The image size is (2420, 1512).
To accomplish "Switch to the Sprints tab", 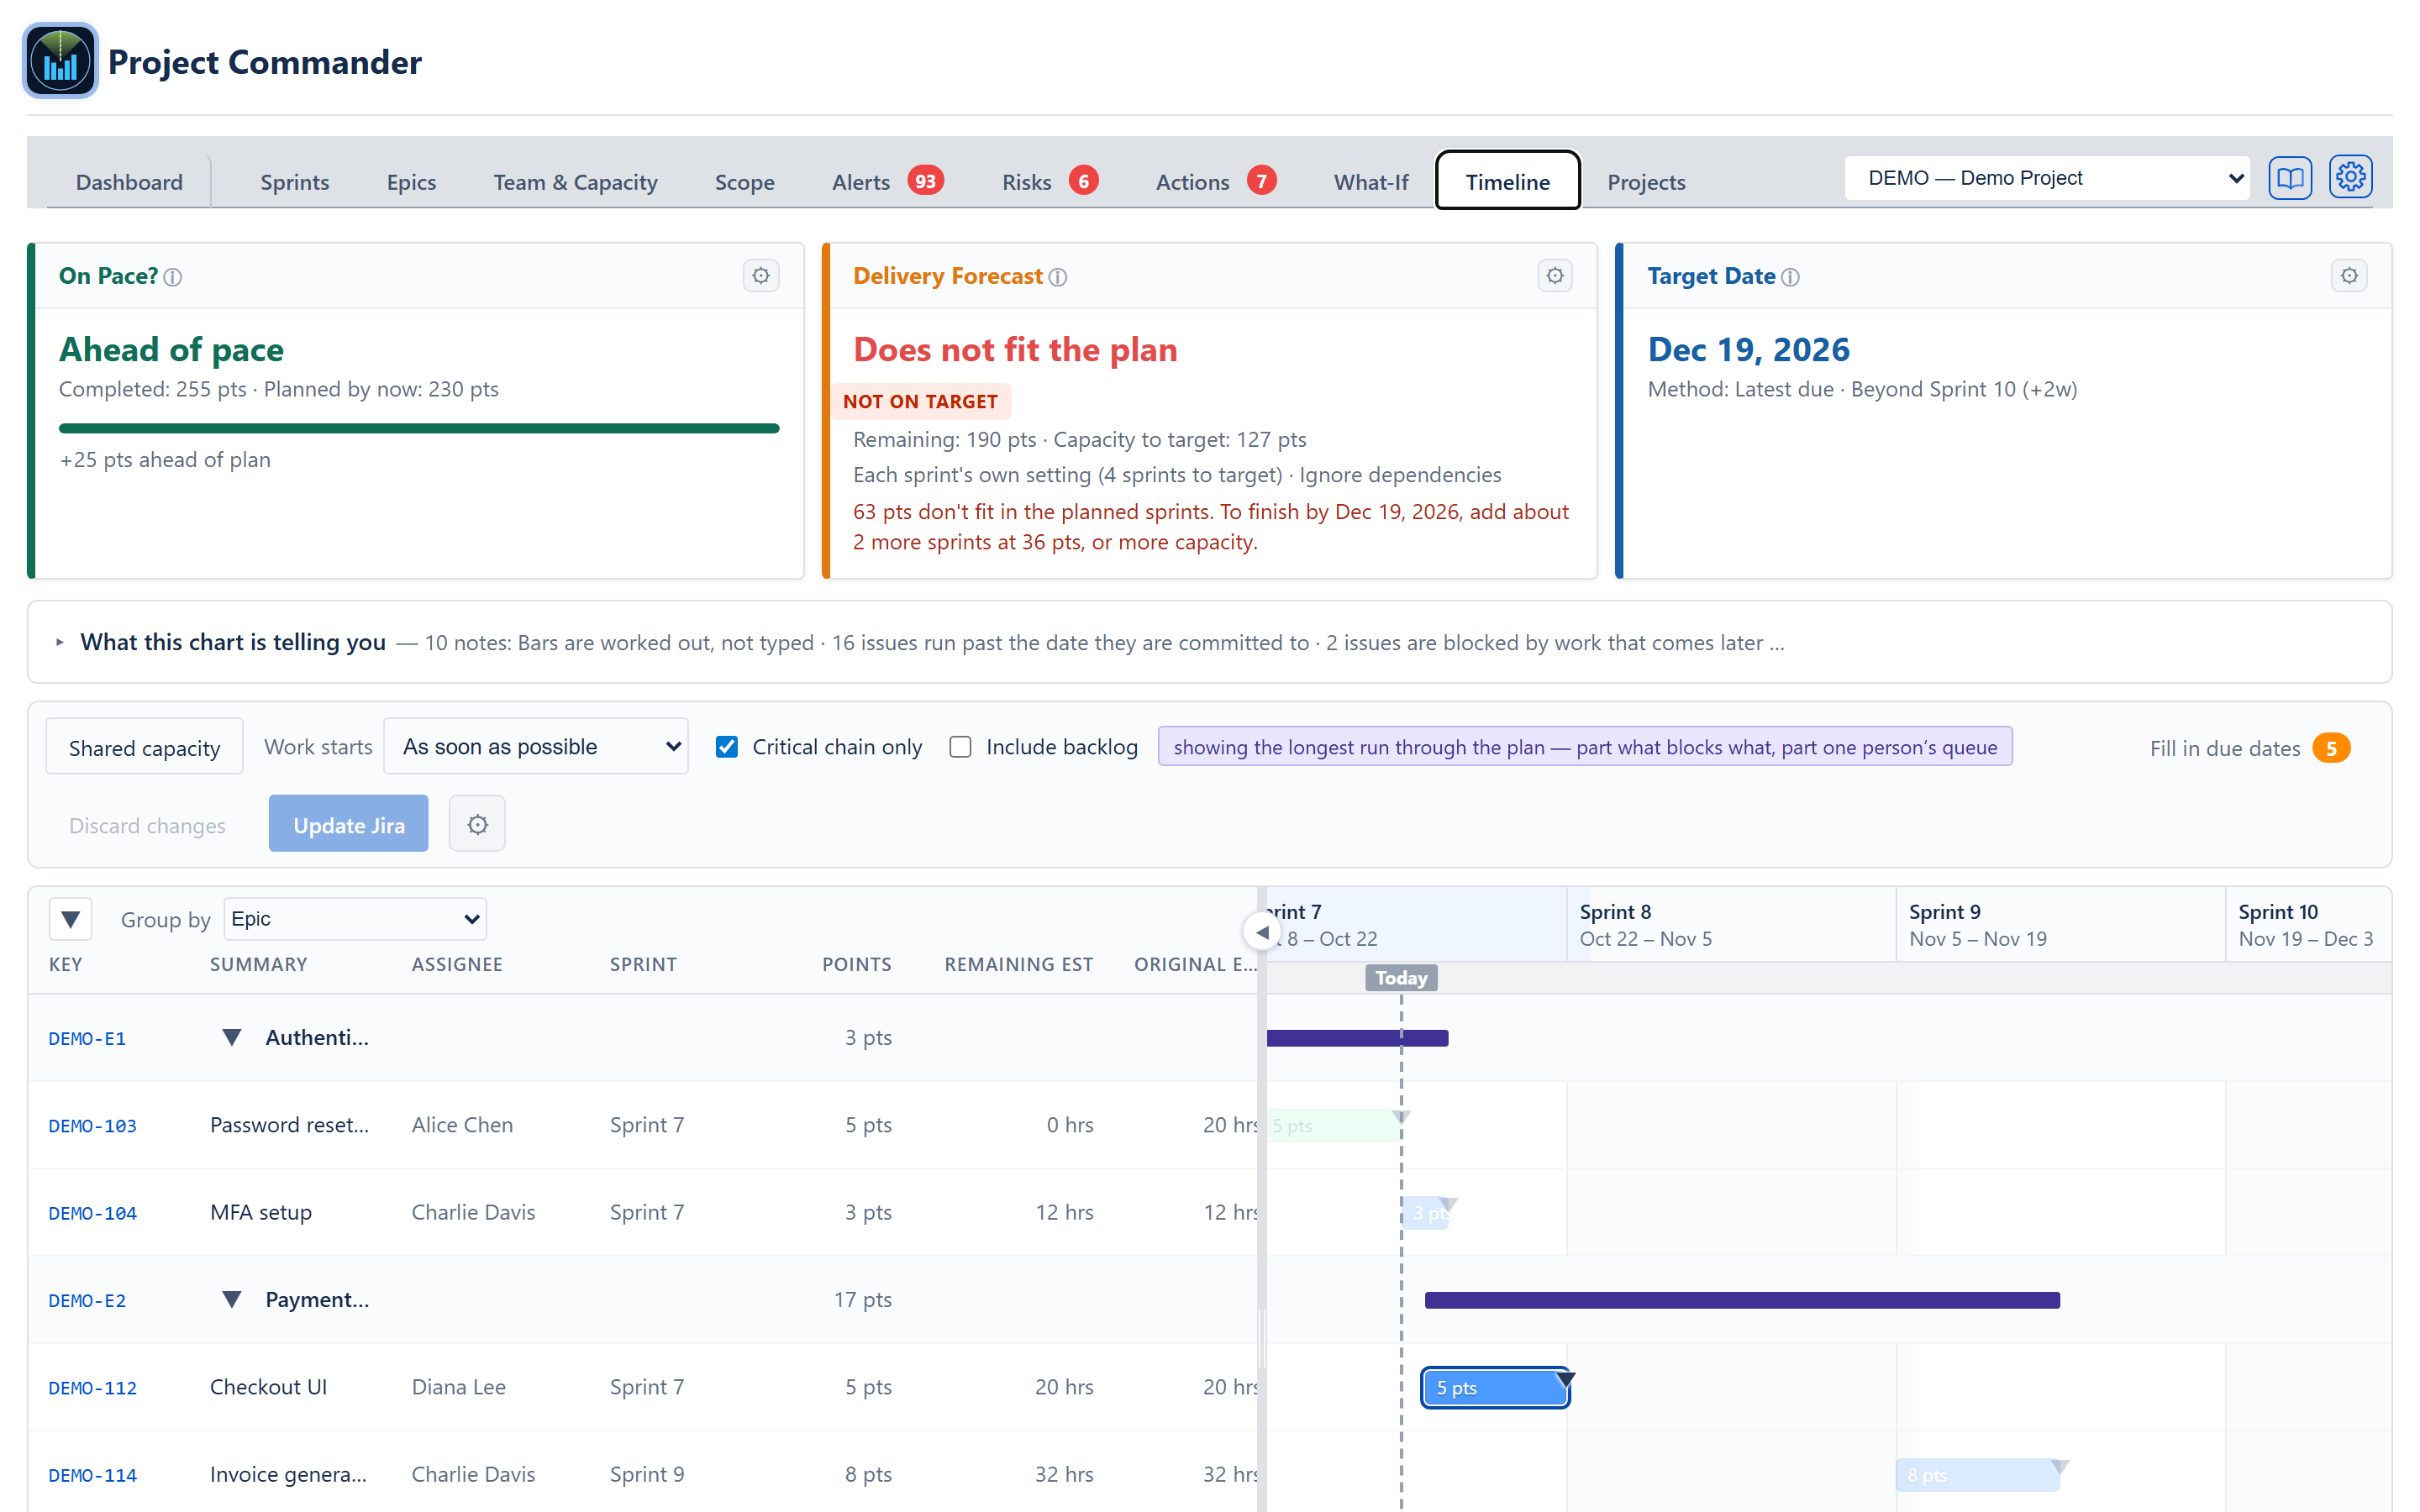I will click(294, 182).
